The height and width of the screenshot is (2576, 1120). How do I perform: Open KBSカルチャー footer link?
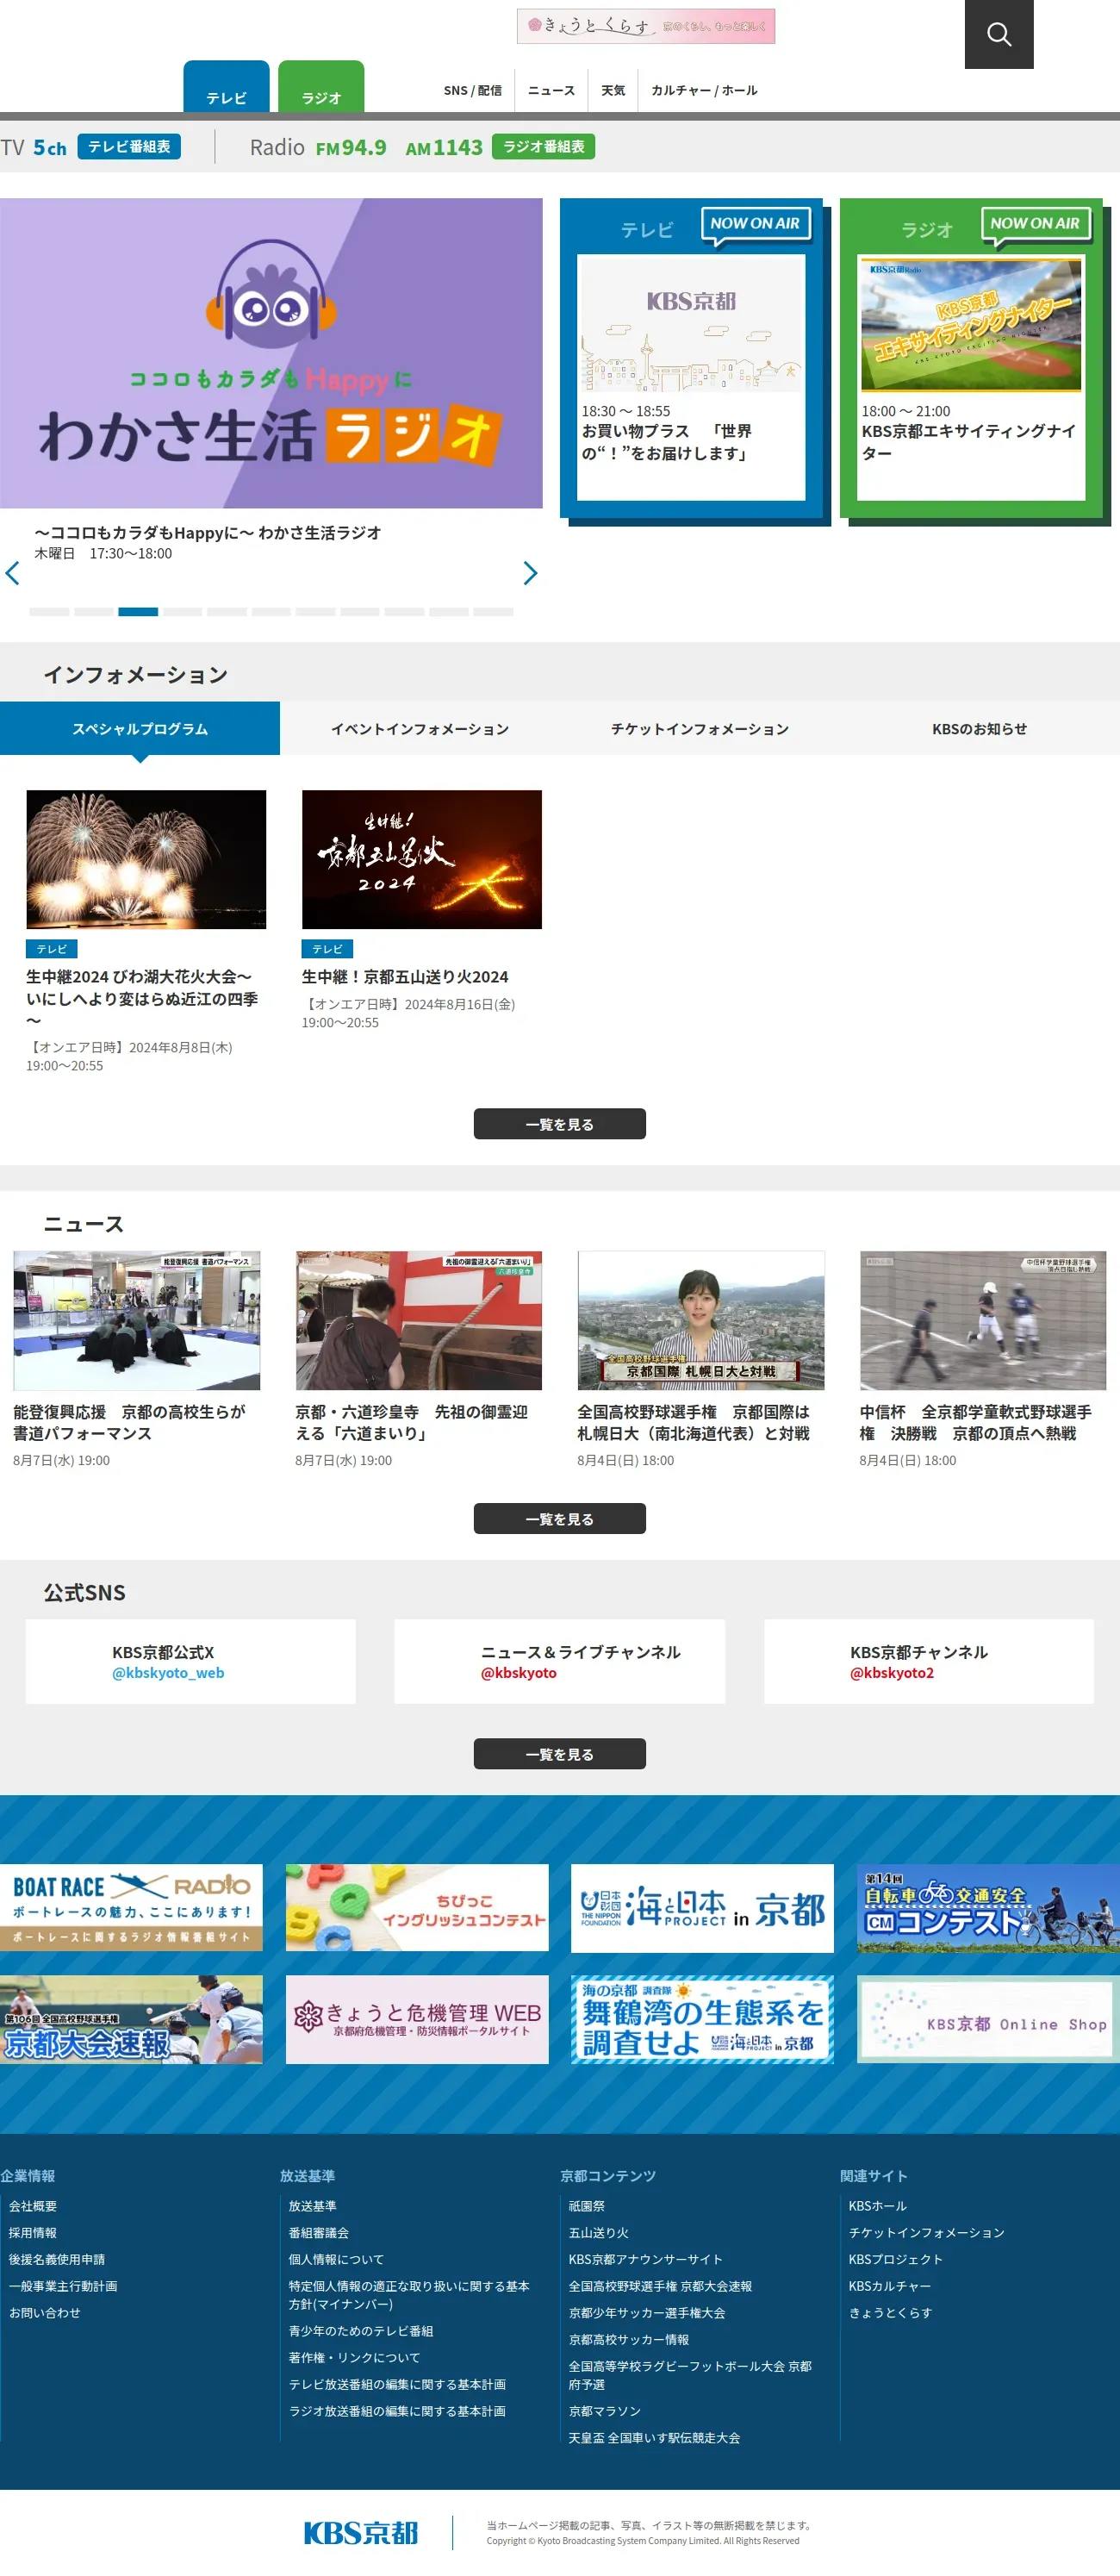click(x=890, y=2286)
